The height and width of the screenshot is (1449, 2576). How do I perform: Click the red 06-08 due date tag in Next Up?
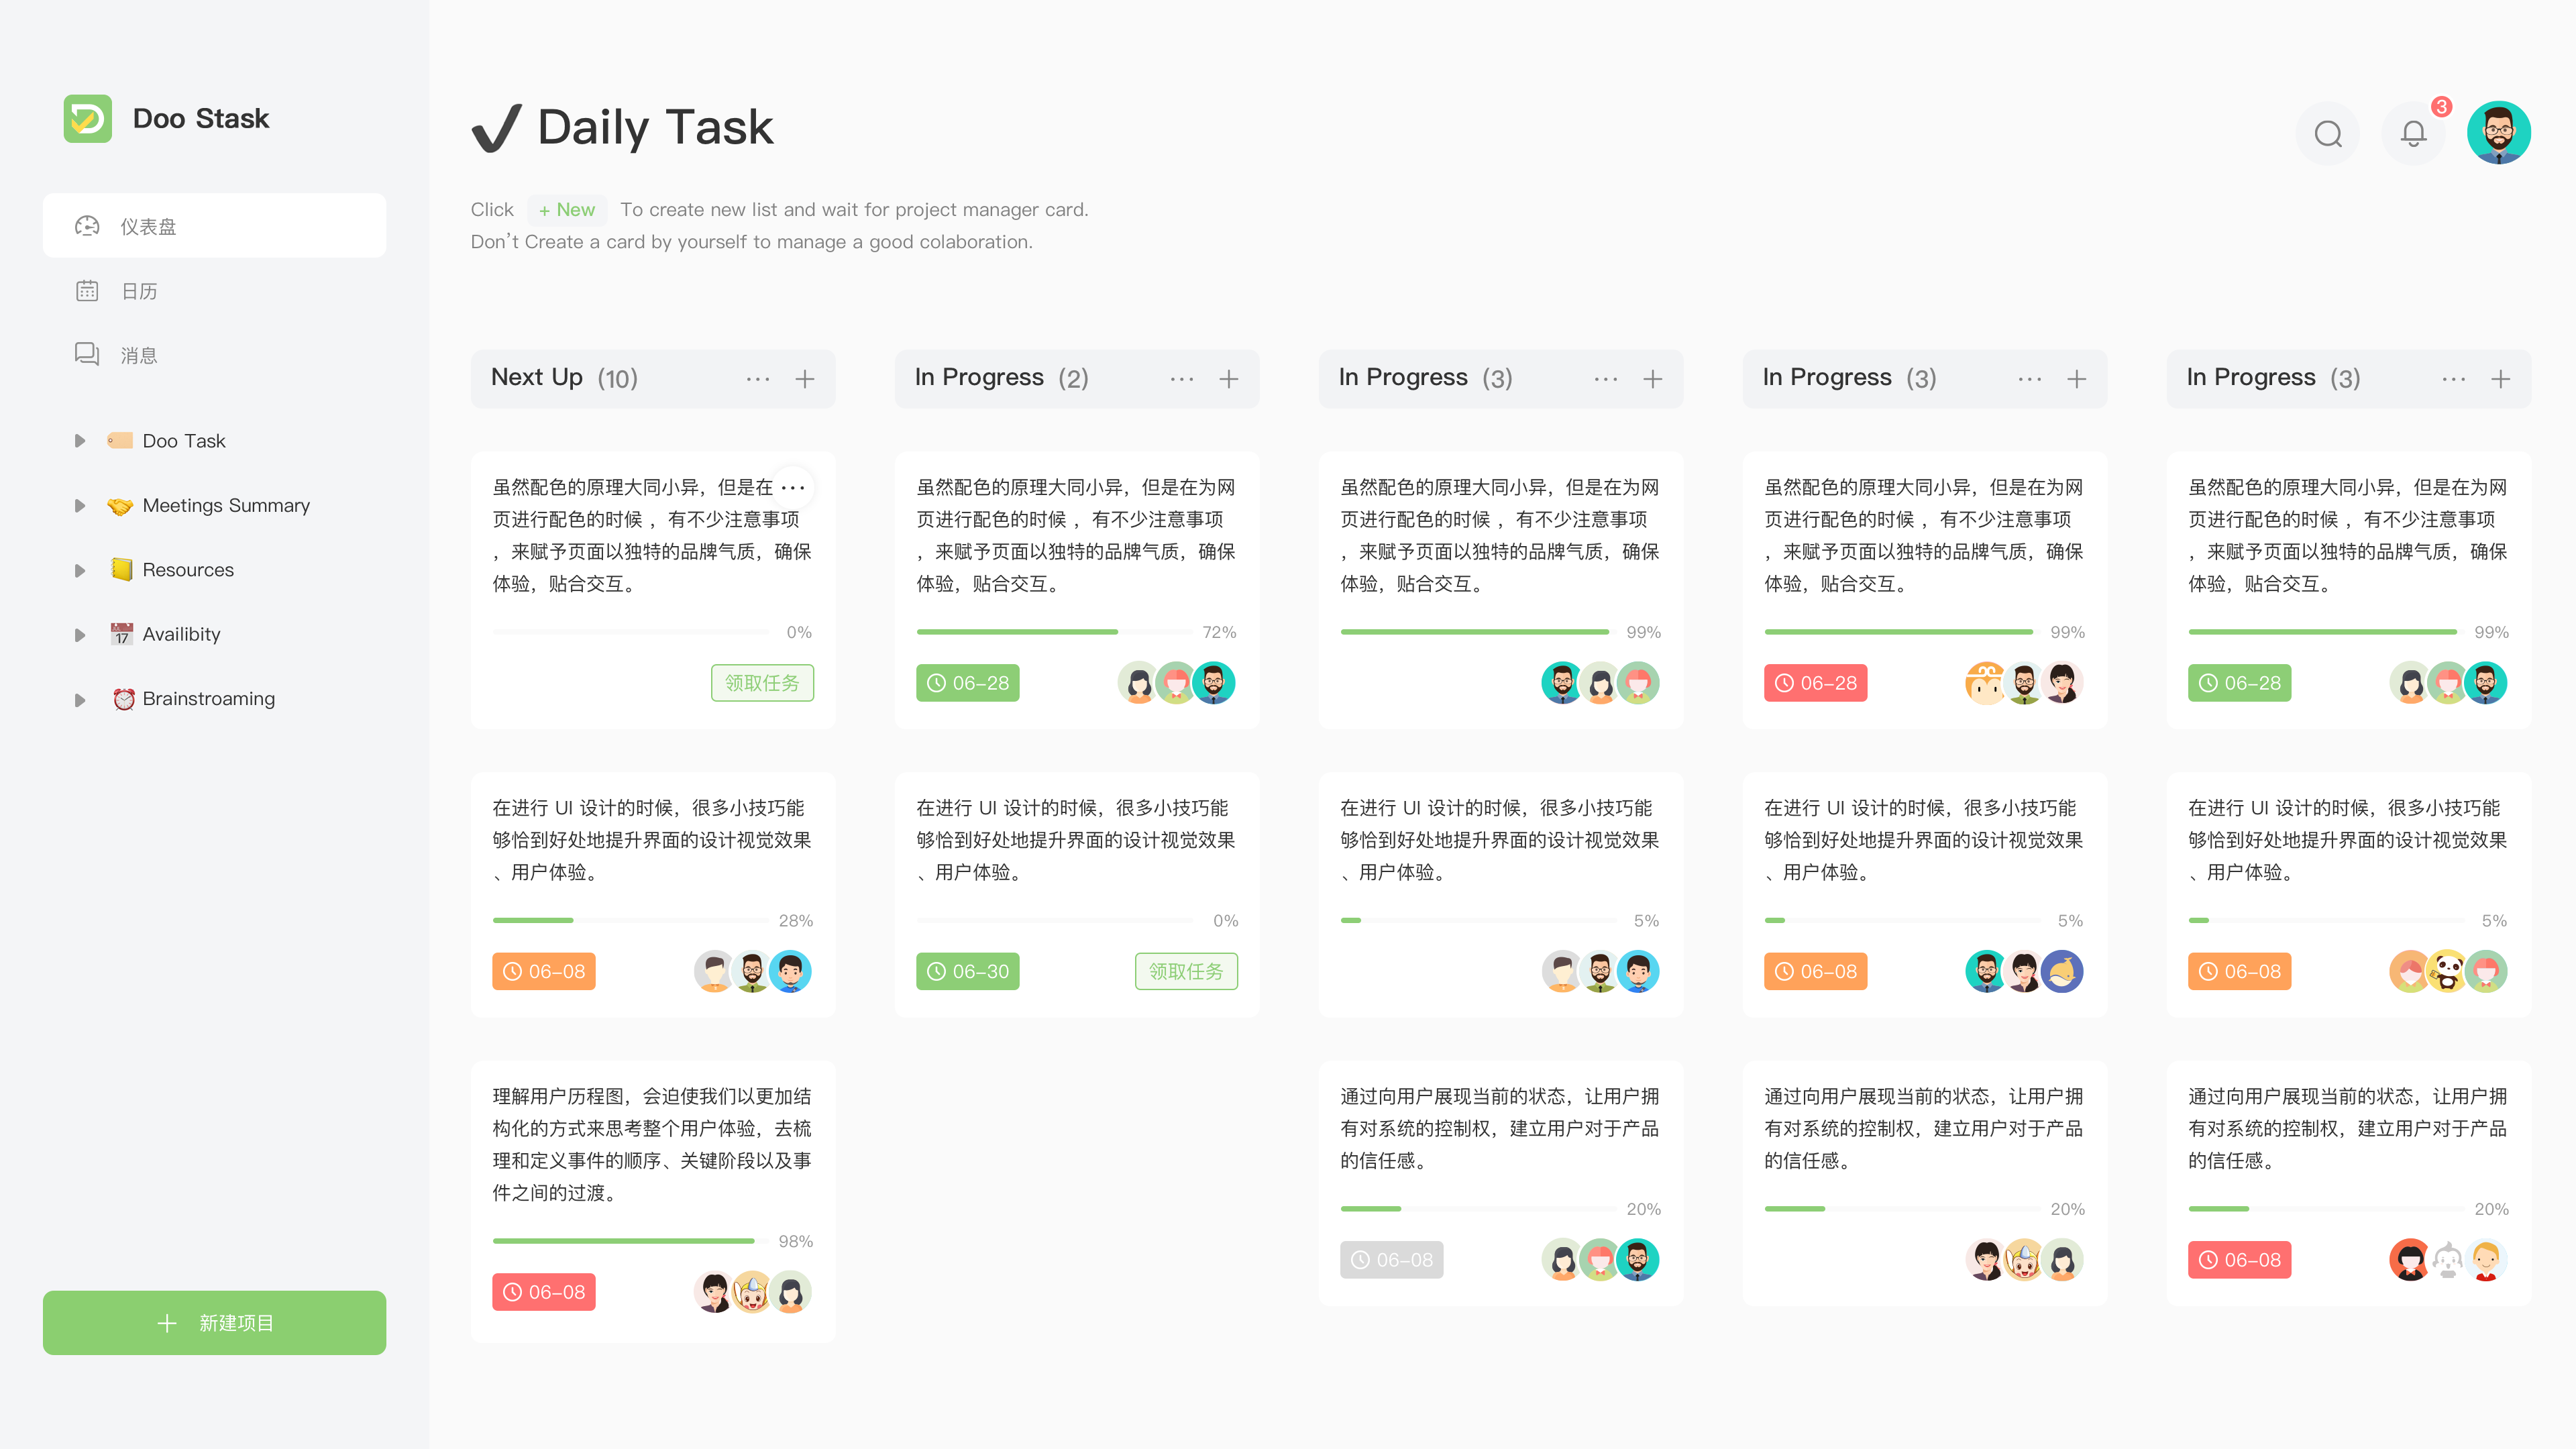click(544, 1292)
